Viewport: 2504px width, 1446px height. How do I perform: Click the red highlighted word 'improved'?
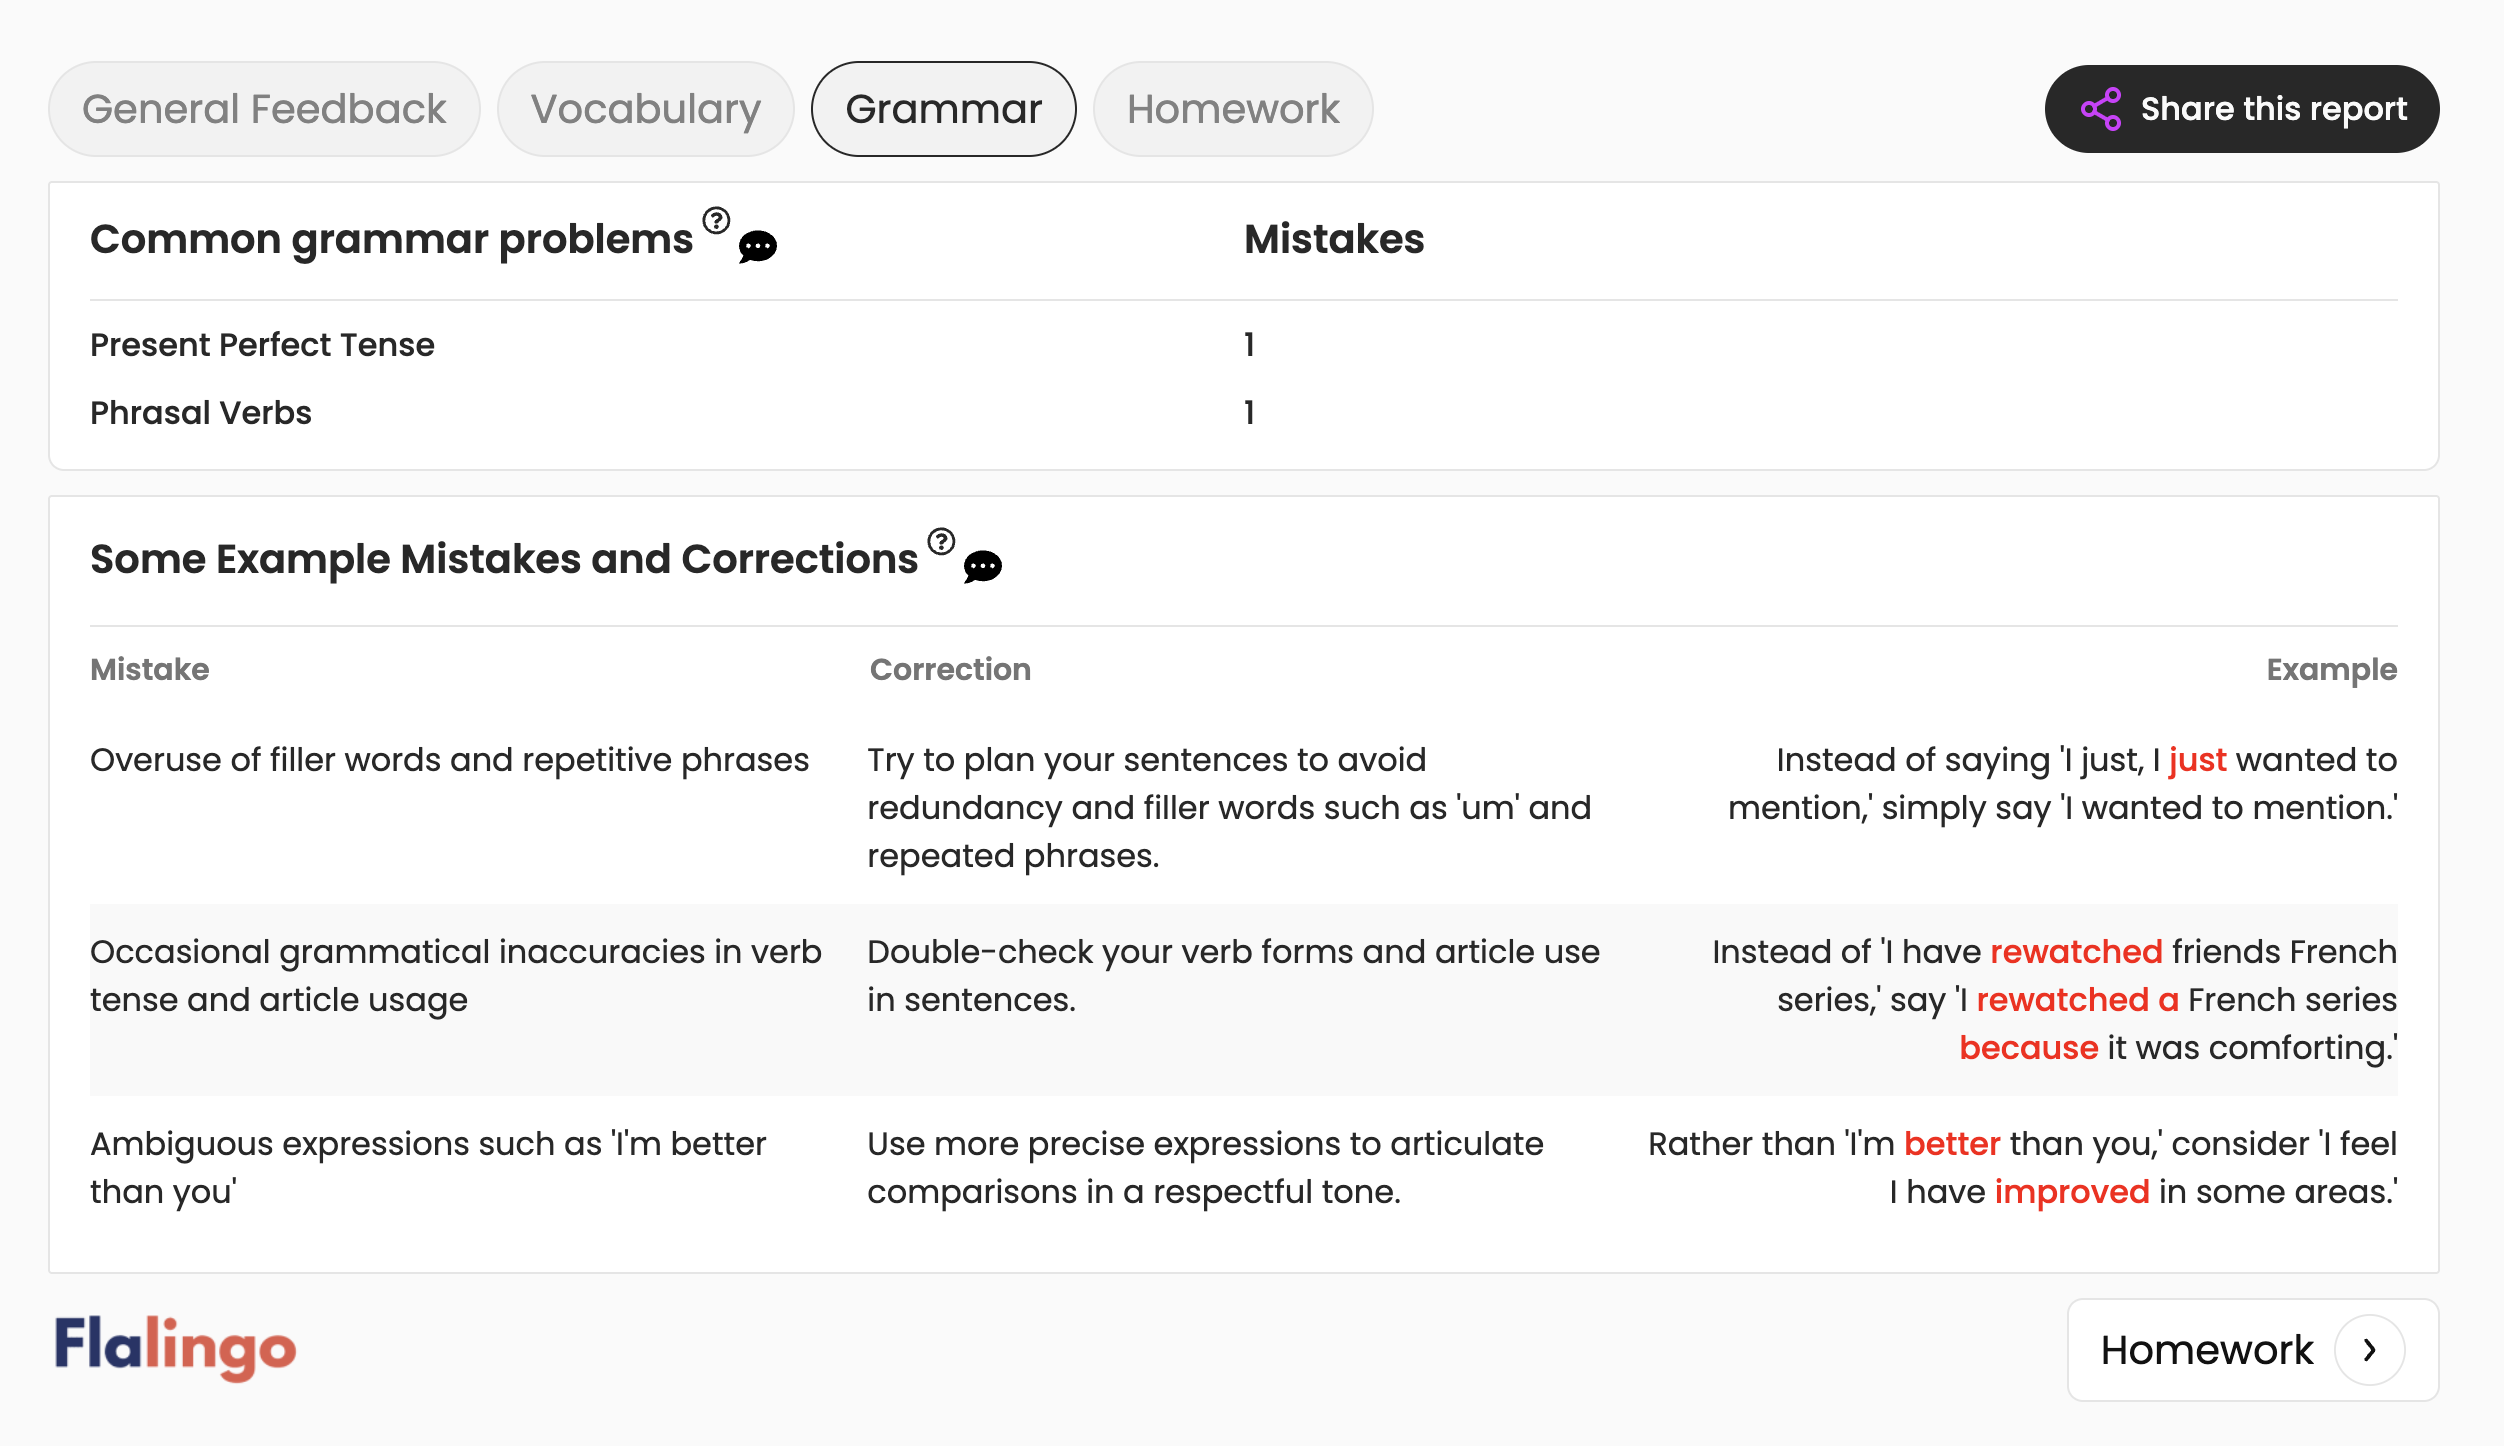click(x=2072, y=1192)
